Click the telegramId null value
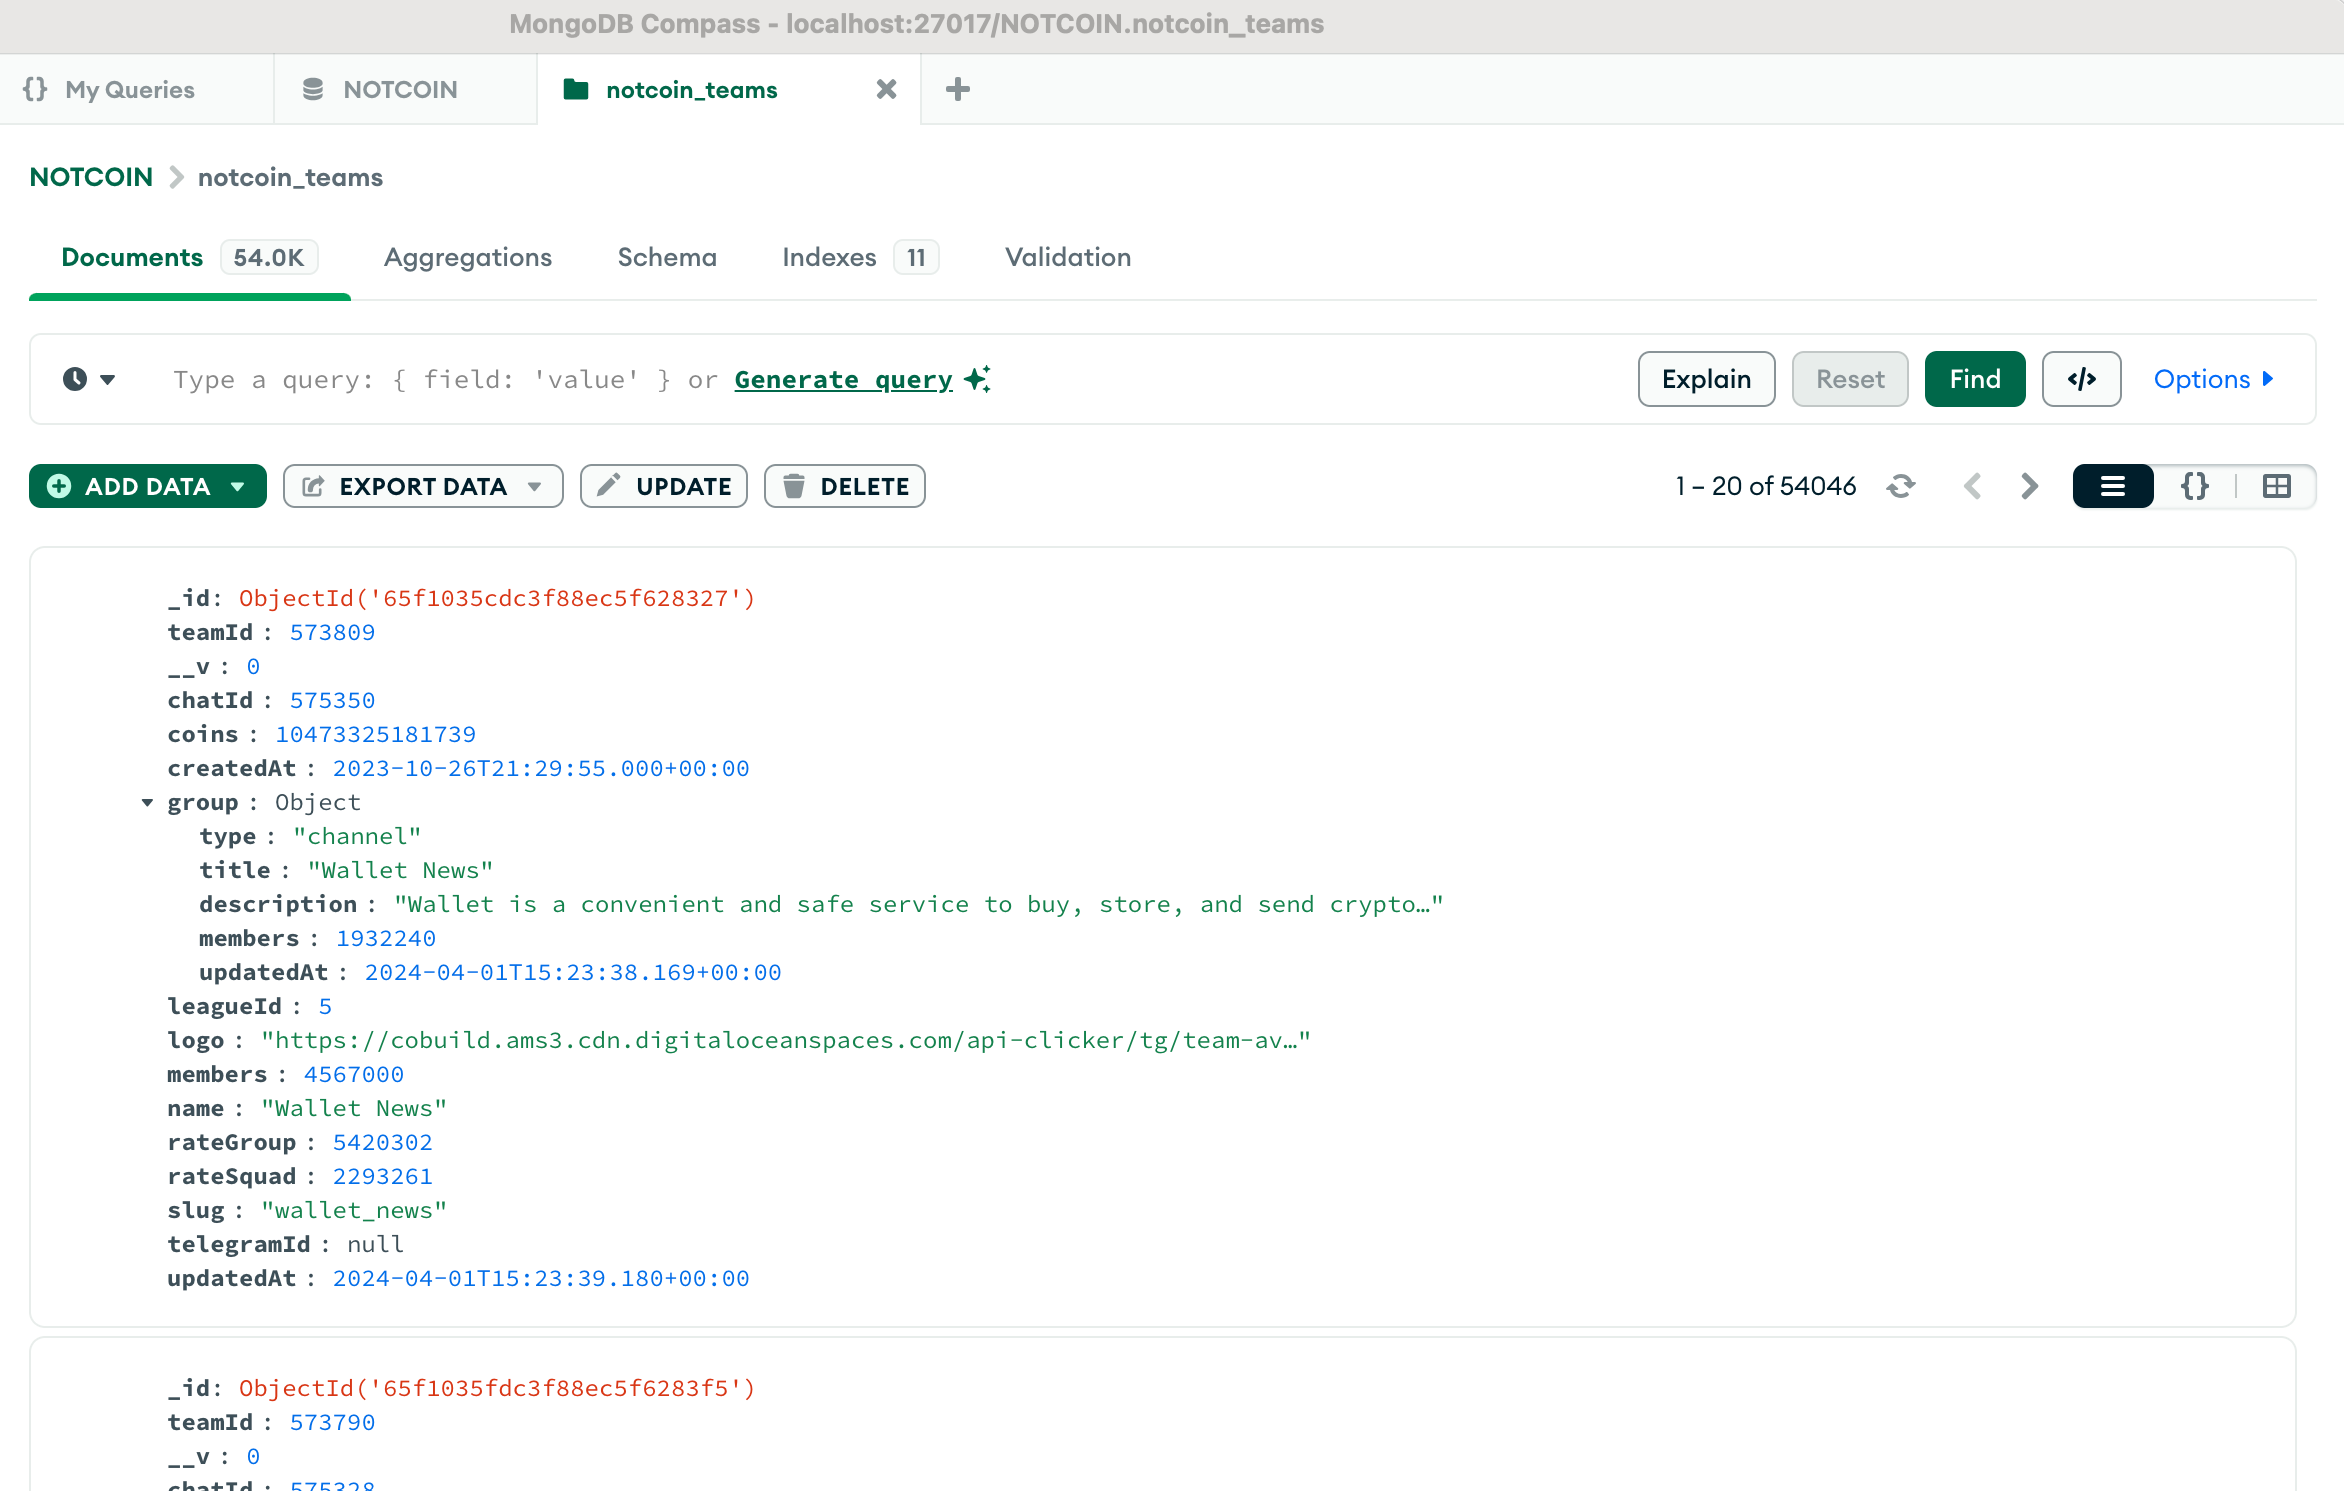The image size is (2344, 1491). point(375,1244)
